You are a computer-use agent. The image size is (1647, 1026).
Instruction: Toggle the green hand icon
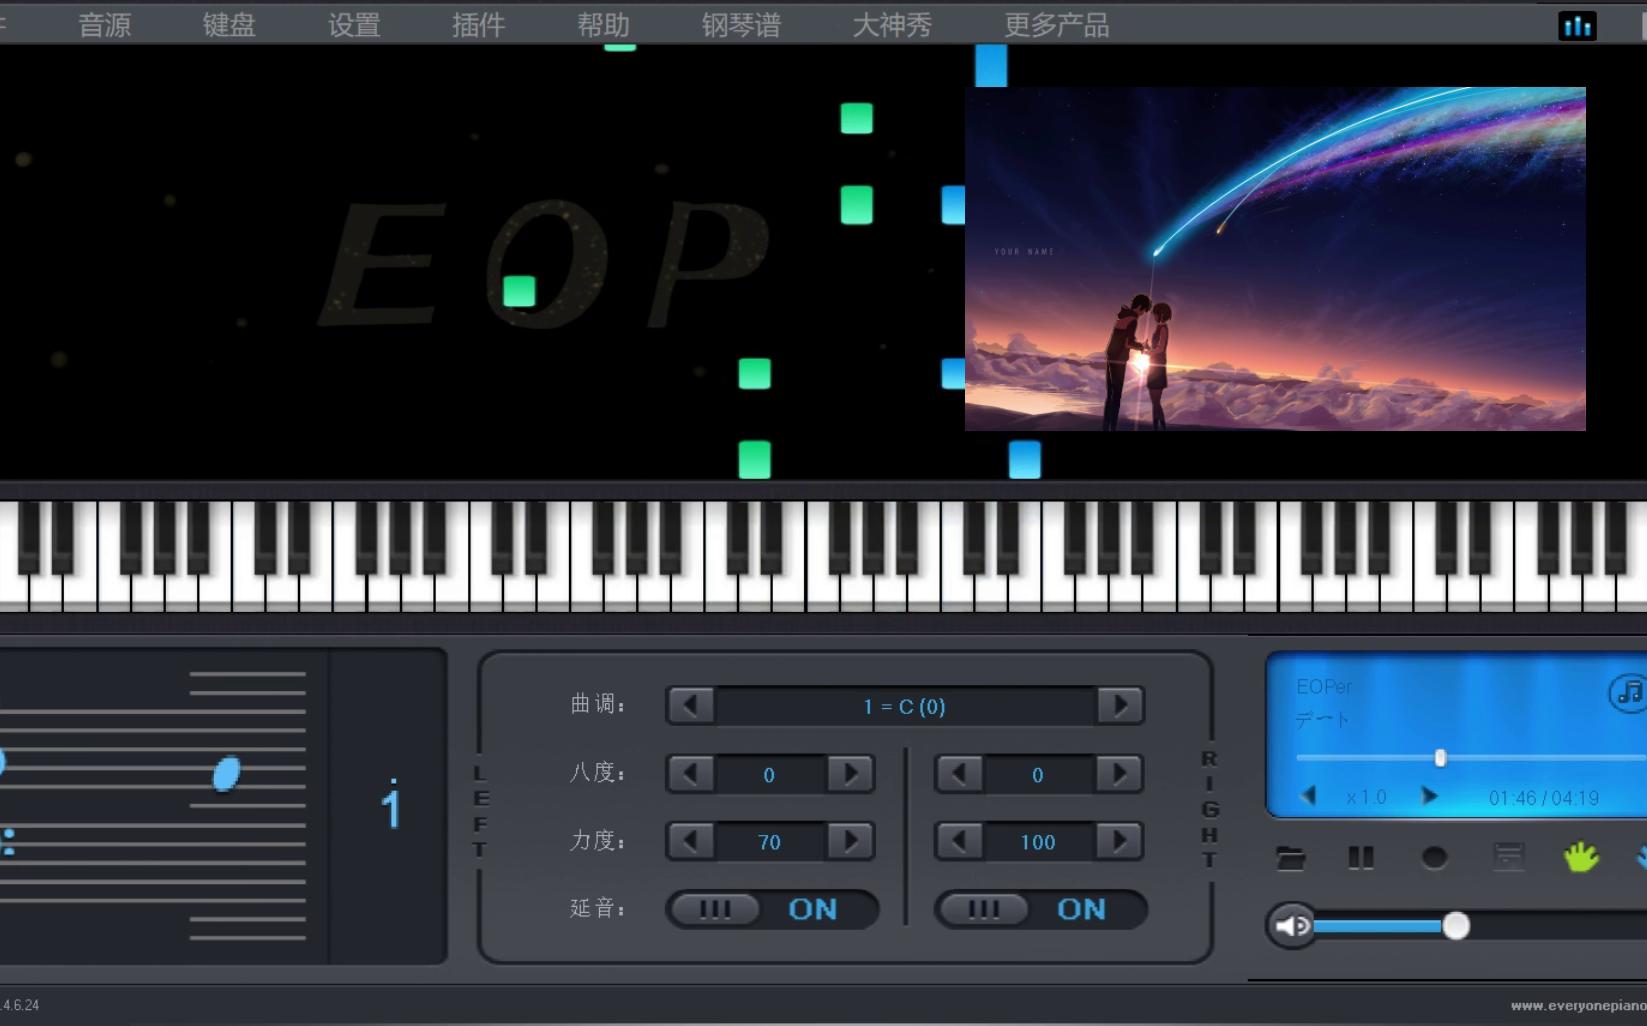click(x=1581, y=857)
